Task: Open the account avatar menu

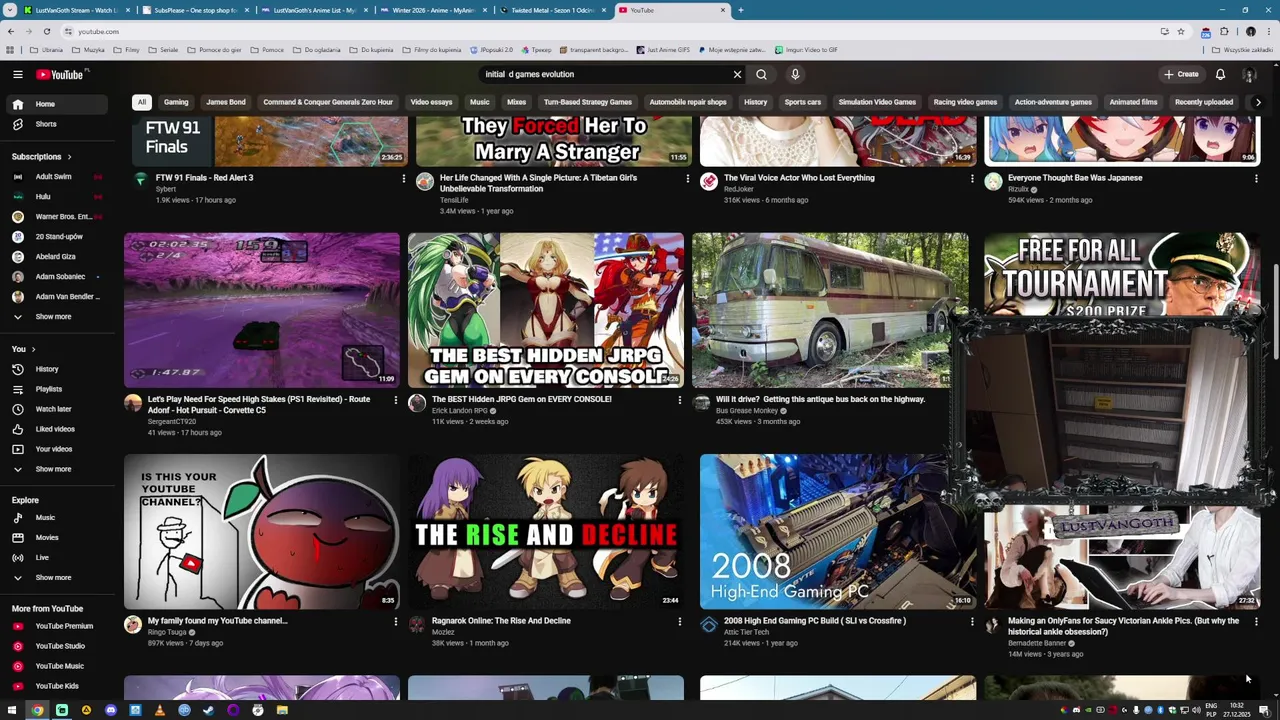Action: [x=1249, y=74]
